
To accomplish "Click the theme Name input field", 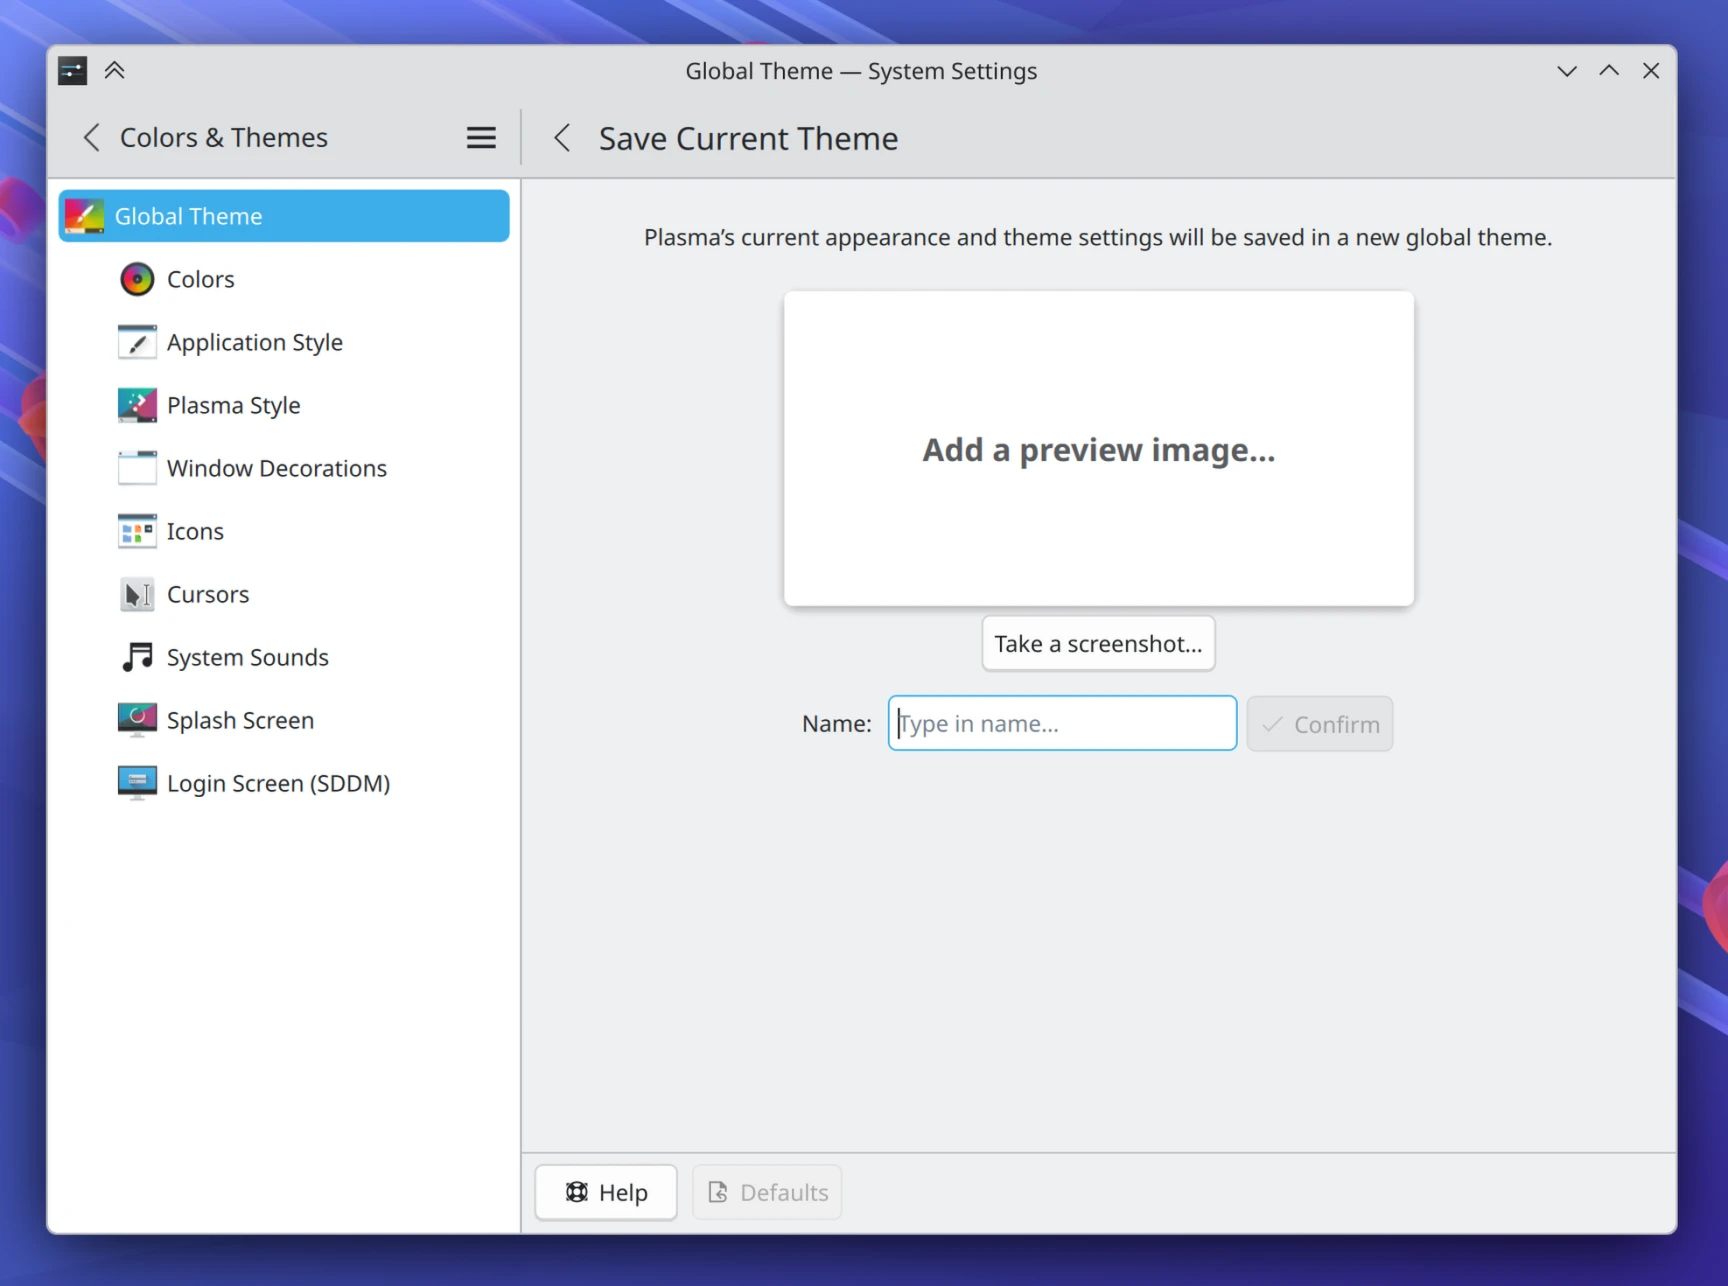I will [x=1061, y=723].
